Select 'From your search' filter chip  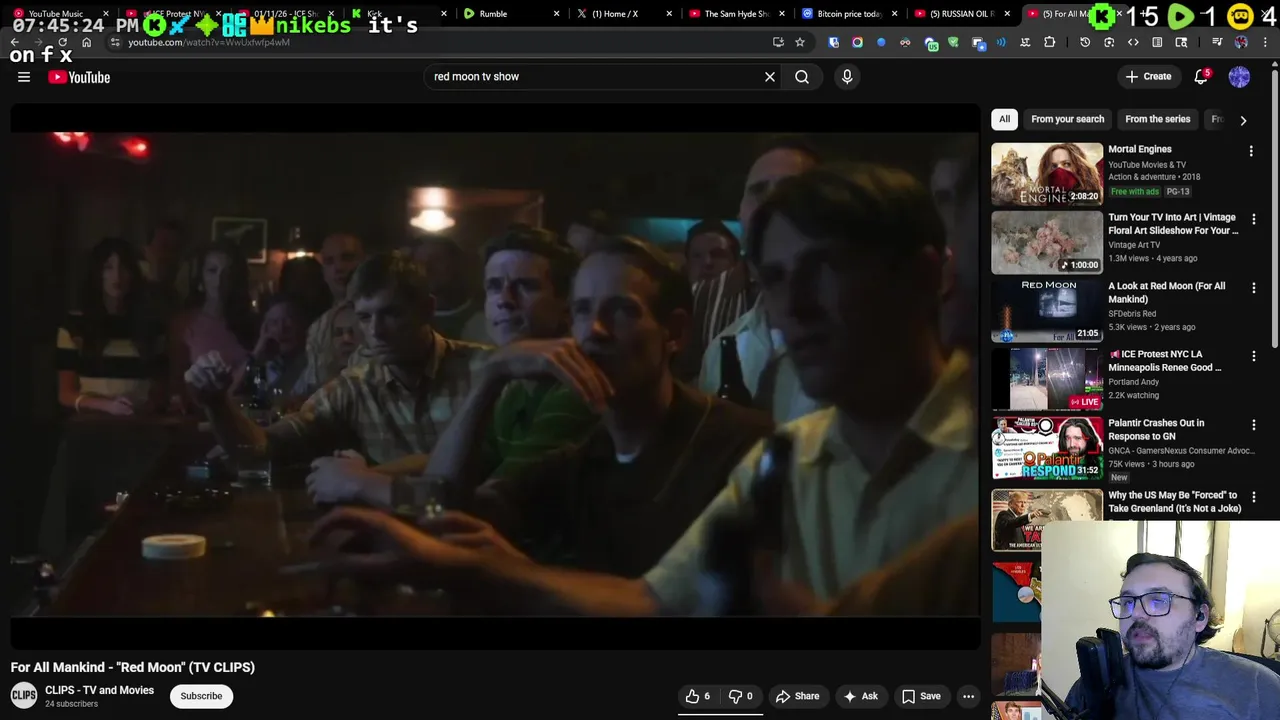(x=1067, y=119)
